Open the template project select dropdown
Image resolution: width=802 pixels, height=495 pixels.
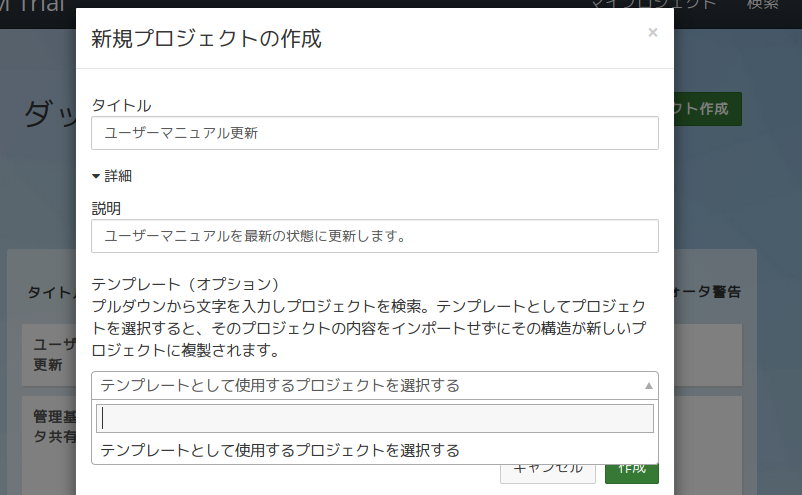click(375, 386)
